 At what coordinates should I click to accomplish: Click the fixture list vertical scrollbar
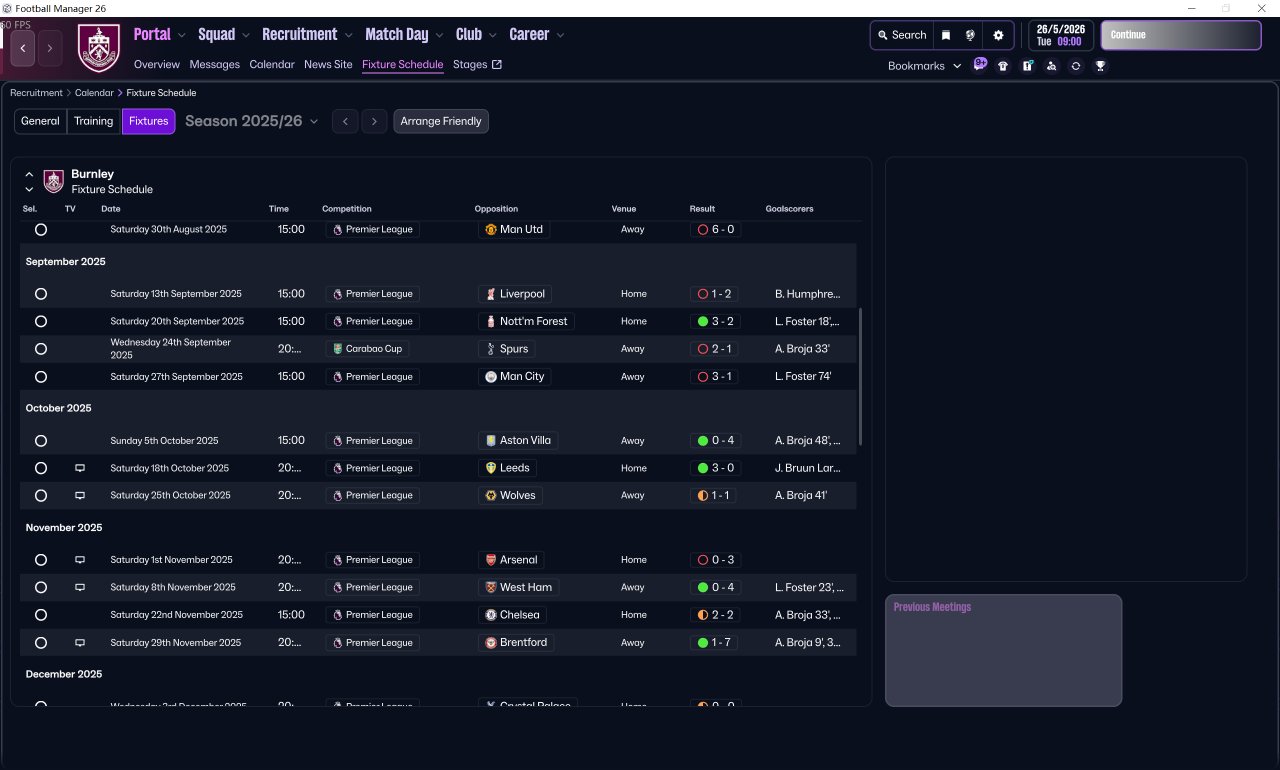[860, 376]
